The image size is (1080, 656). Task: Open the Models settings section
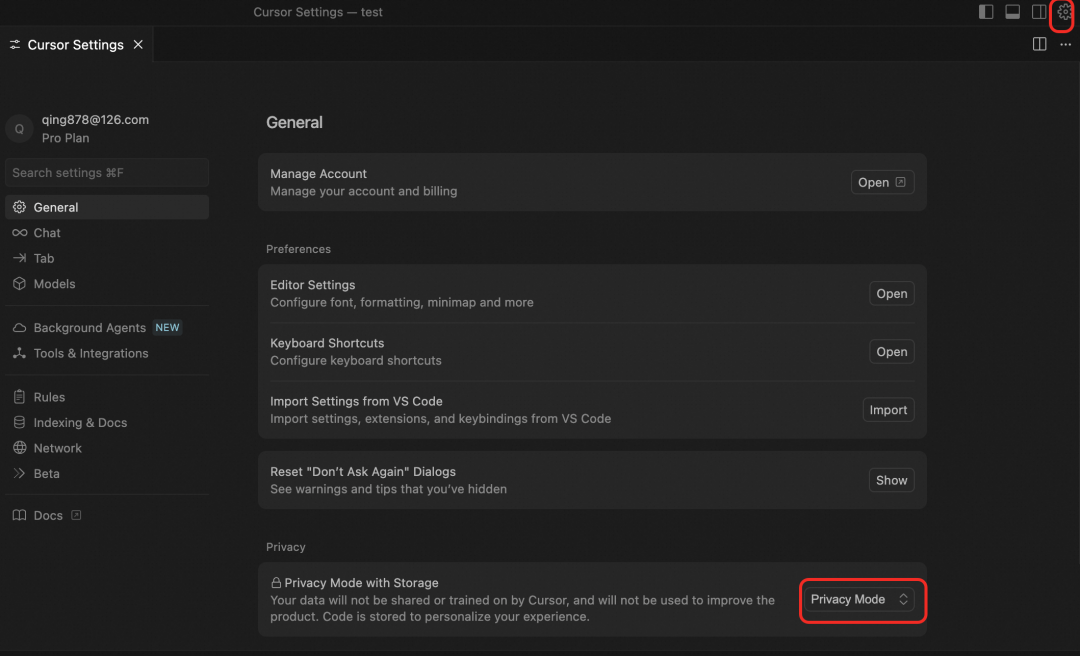(107, 284)
